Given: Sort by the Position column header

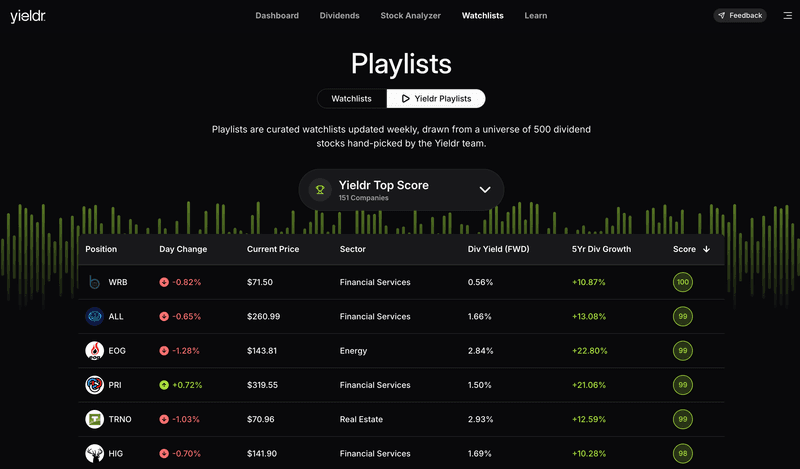Looking at the screenshot, I should 101,249.
